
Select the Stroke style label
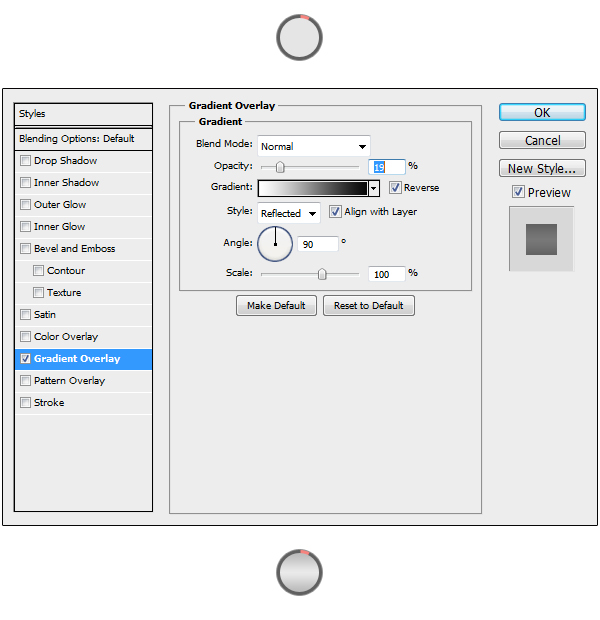(x=49, y=403)
